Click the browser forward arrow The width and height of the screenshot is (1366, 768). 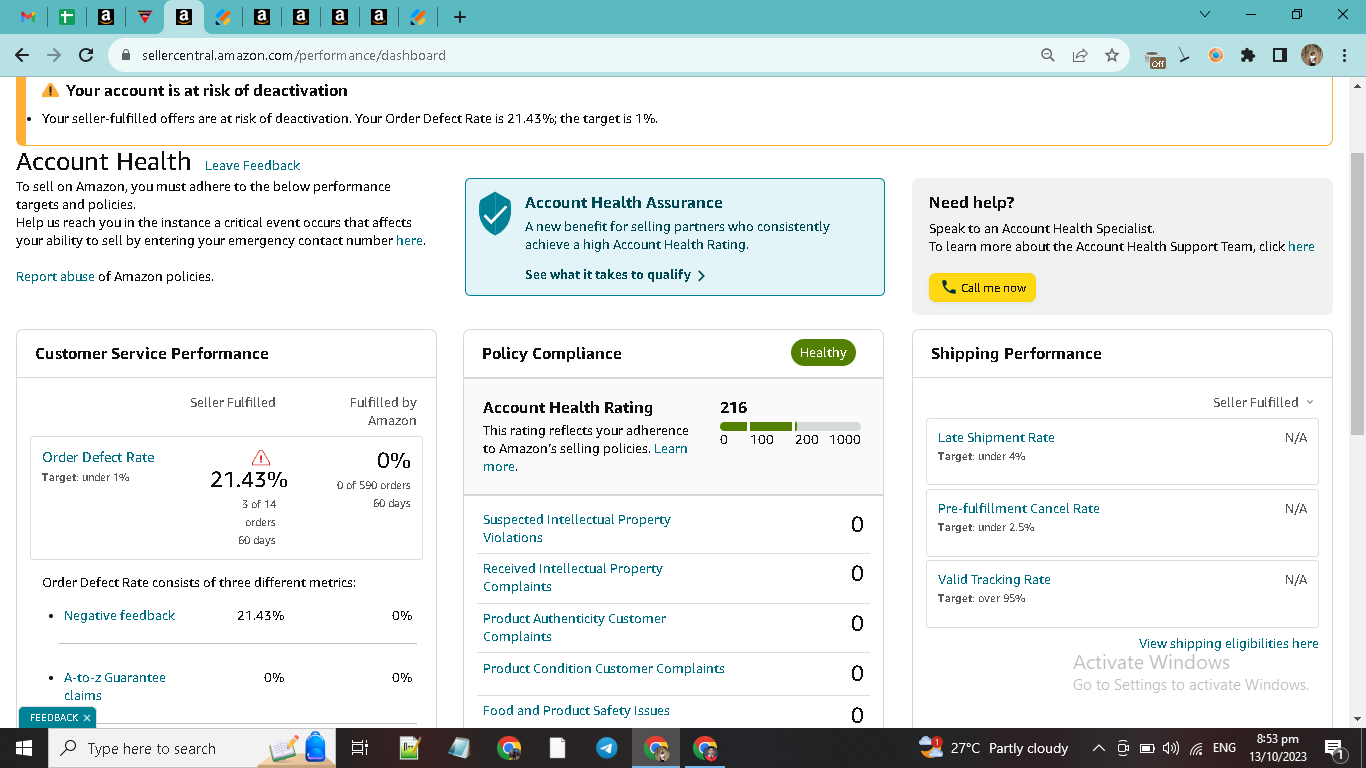pyautogui.click(x=54, y=55)
